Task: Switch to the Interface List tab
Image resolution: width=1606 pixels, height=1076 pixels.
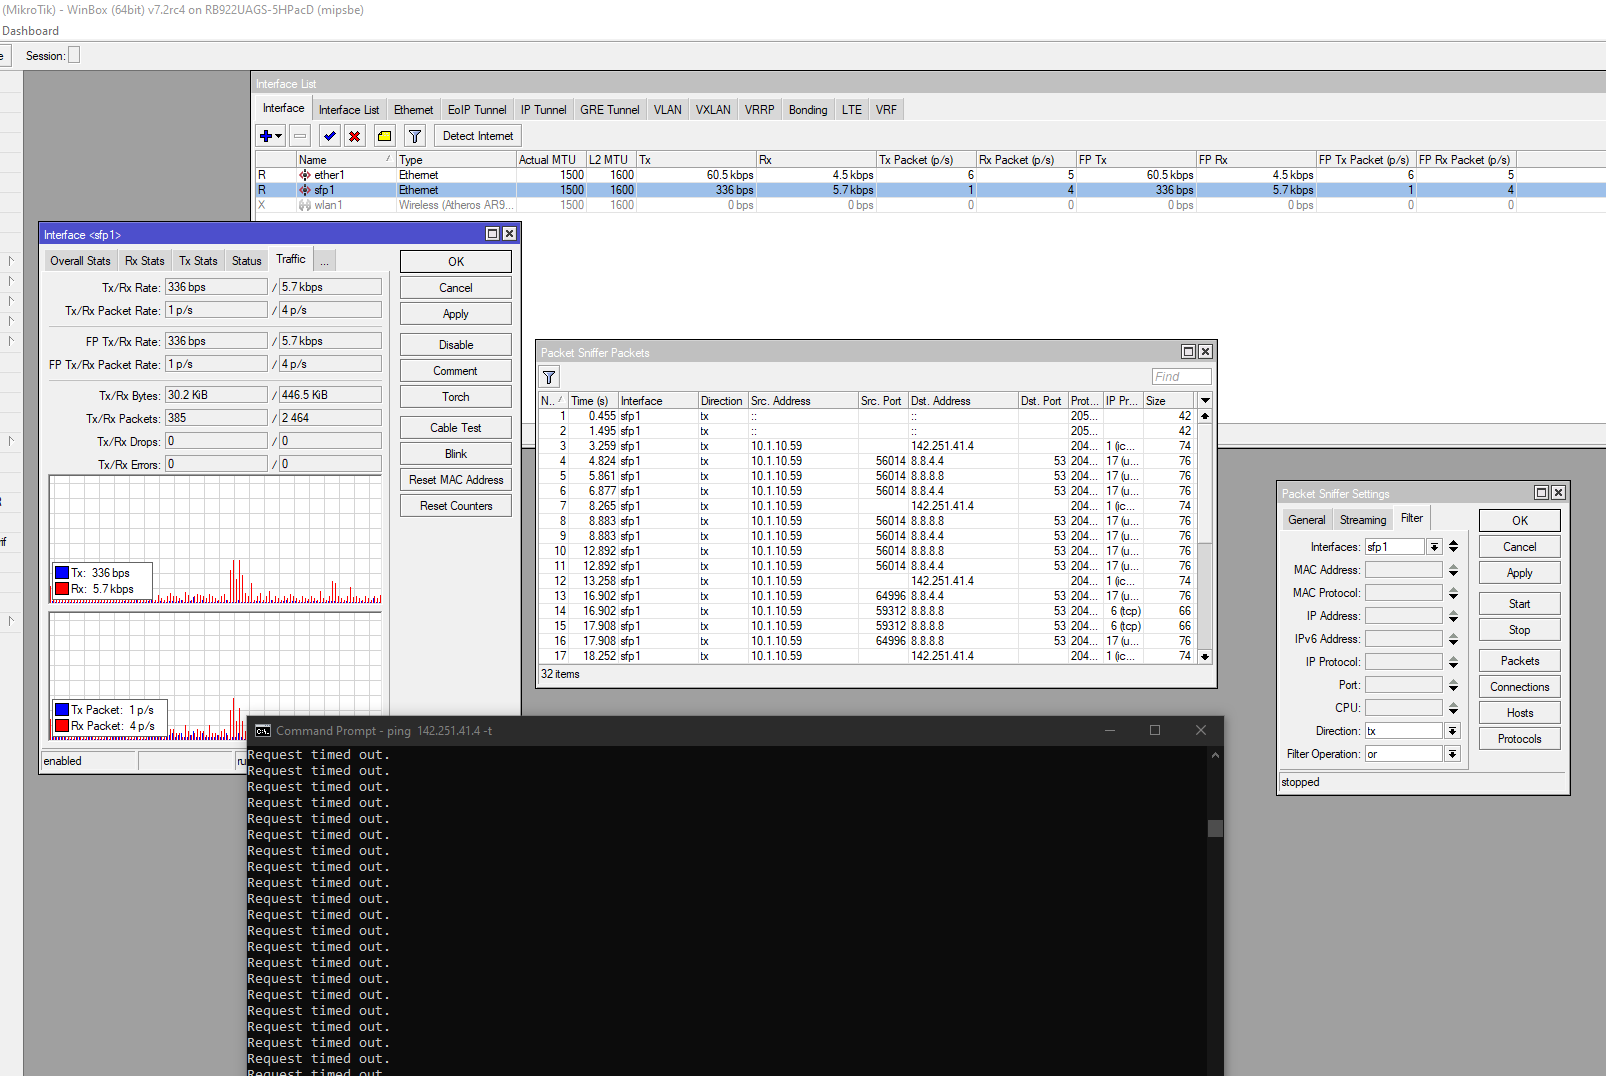Action: [x=349, y=110]
